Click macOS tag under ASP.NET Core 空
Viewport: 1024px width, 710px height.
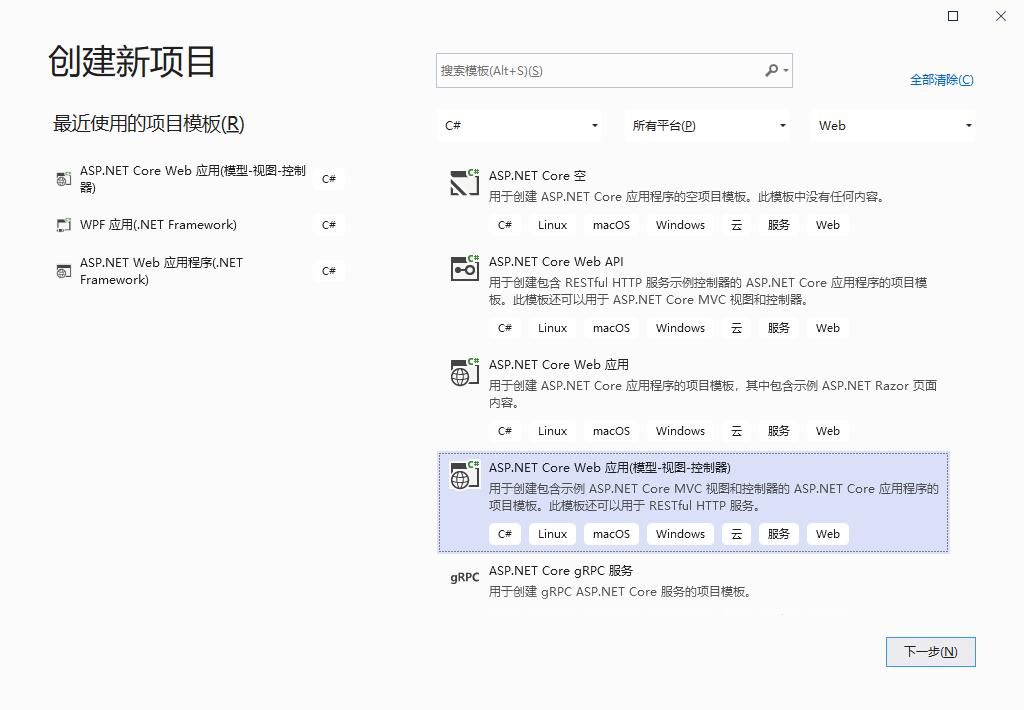coord(611,225)
